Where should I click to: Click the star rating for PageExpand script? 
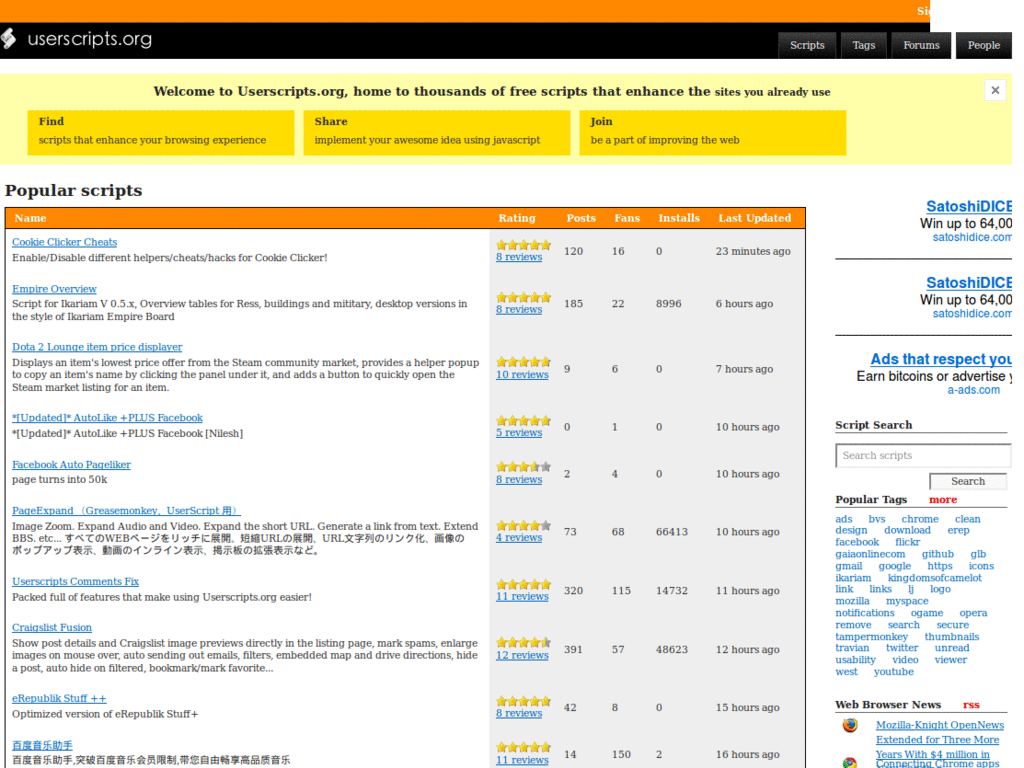[523, 525]
